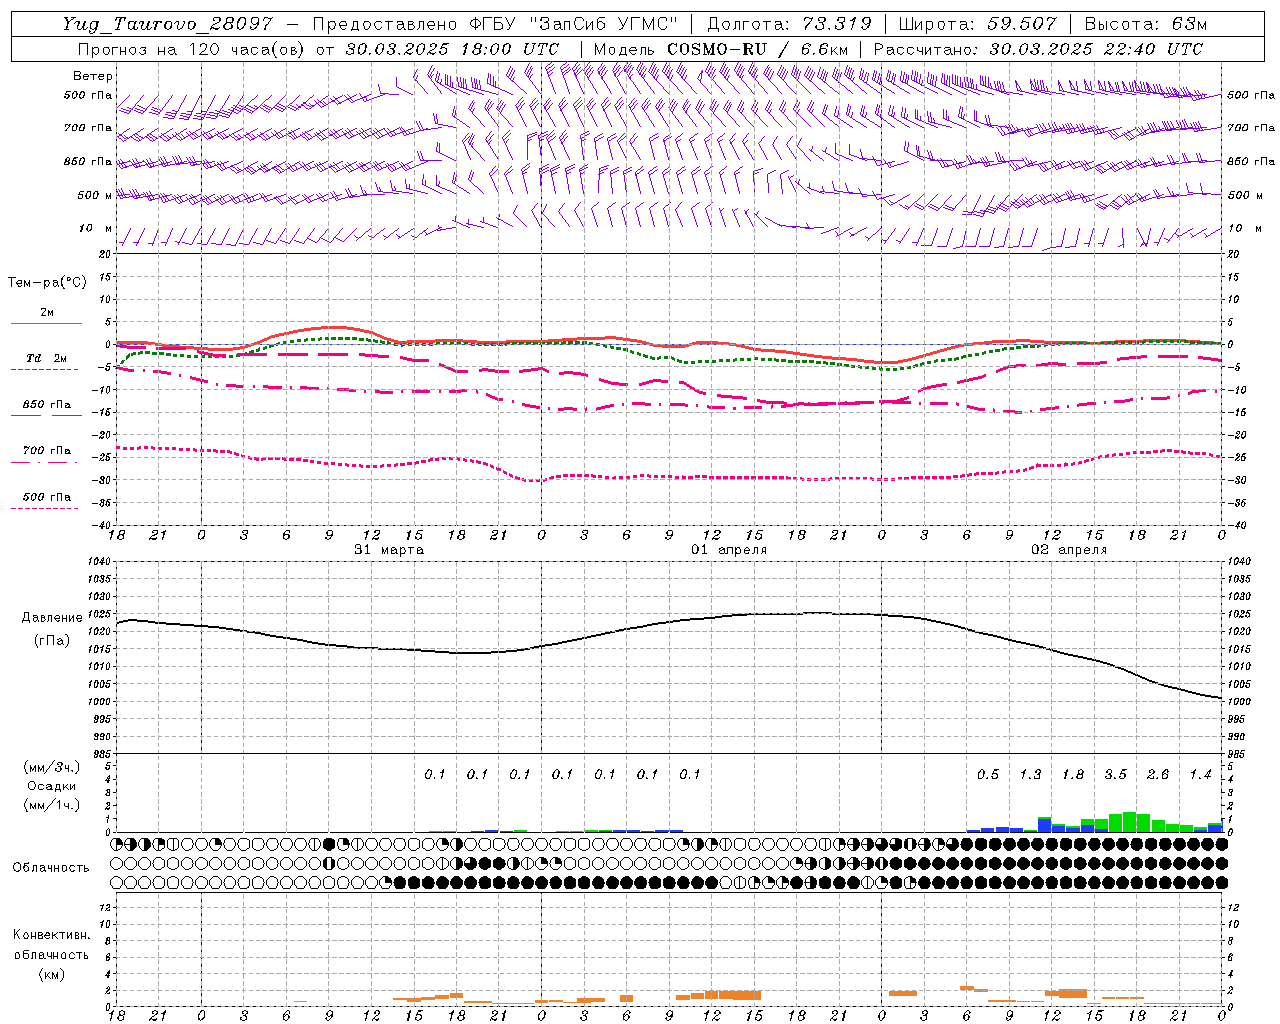1280x1024 pixels.
Task: Click the 2м temperature legend entry
Action: [x=47, y=313]
